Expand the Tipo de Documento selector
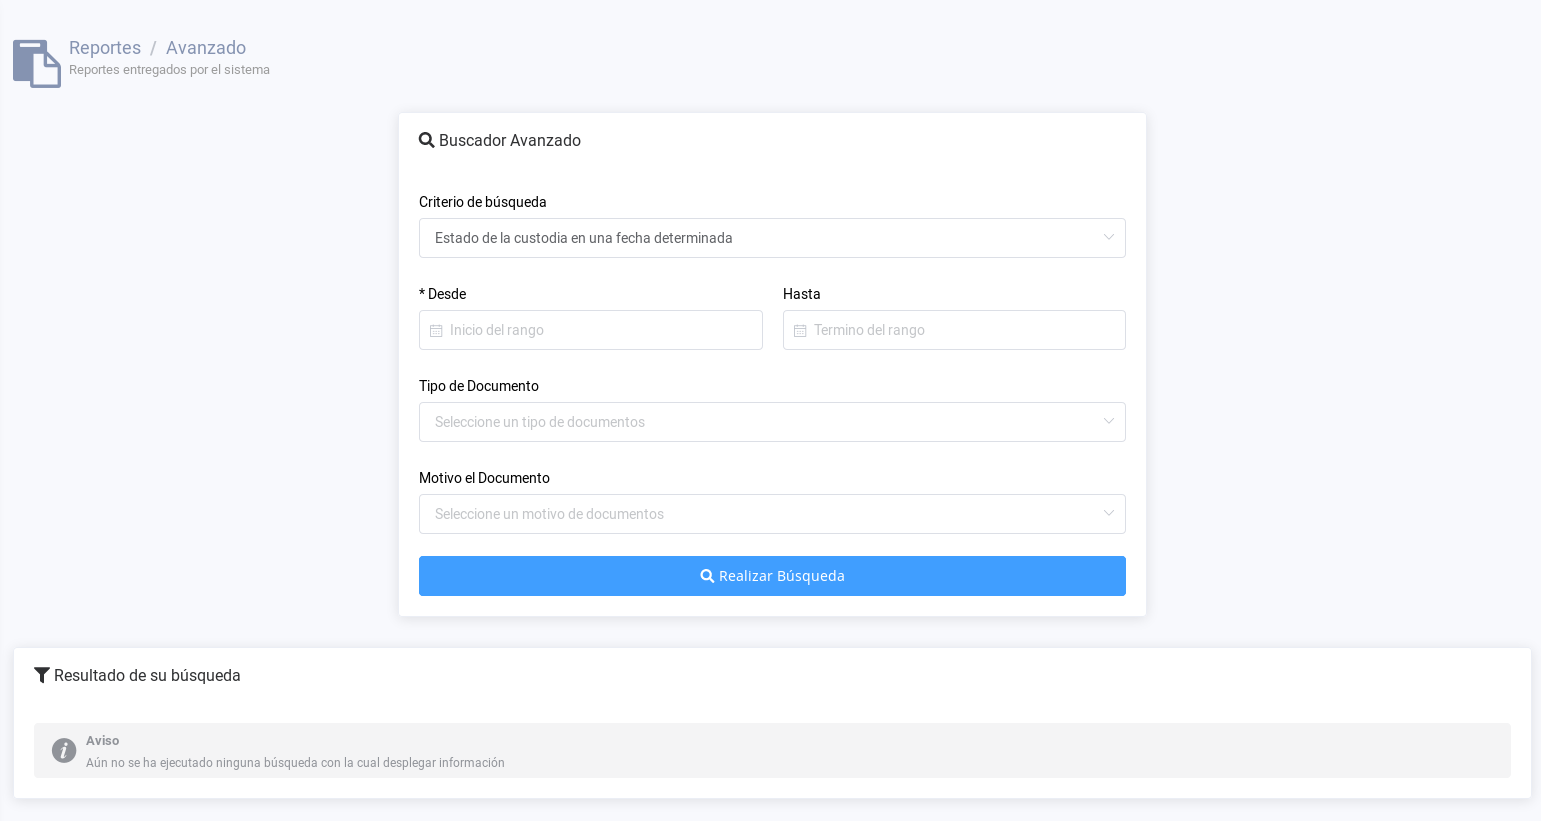Screen dimensions: 1541x821 771,422
